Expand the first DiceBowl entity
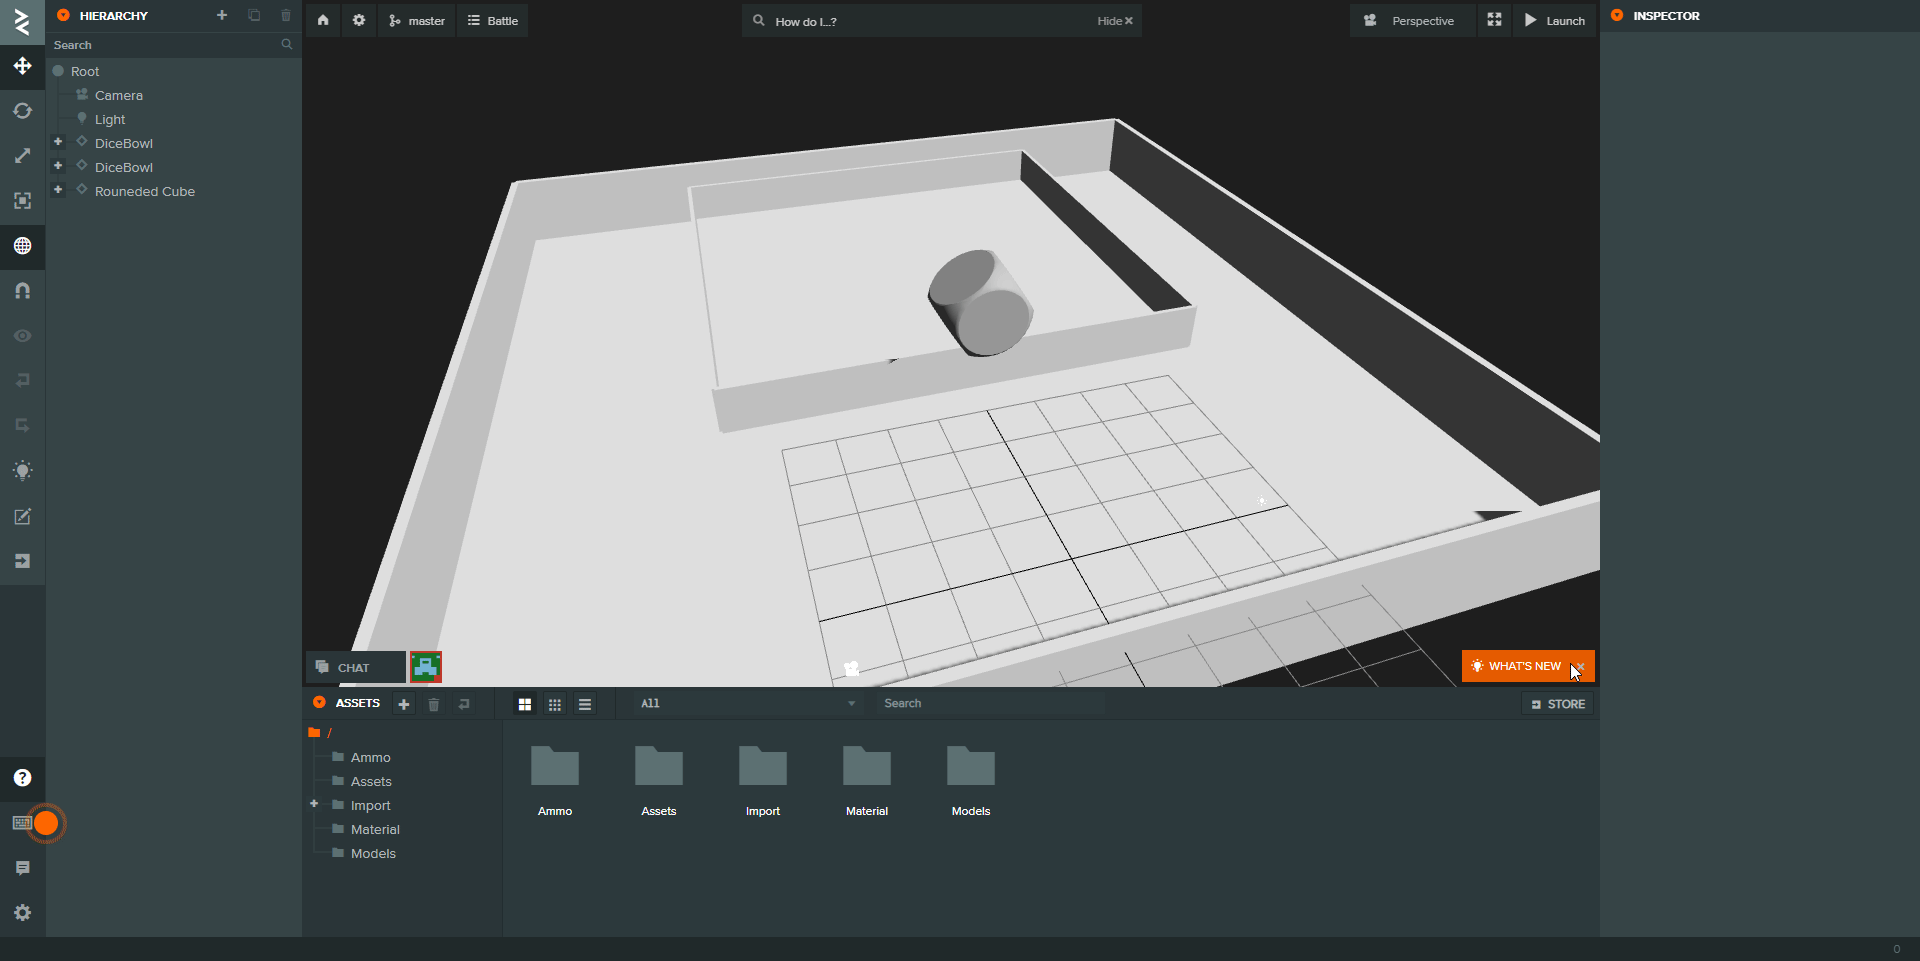Image resolution: width=1920 pixels, height=961 pixels. pyautogui.click(x=58, y=142)
